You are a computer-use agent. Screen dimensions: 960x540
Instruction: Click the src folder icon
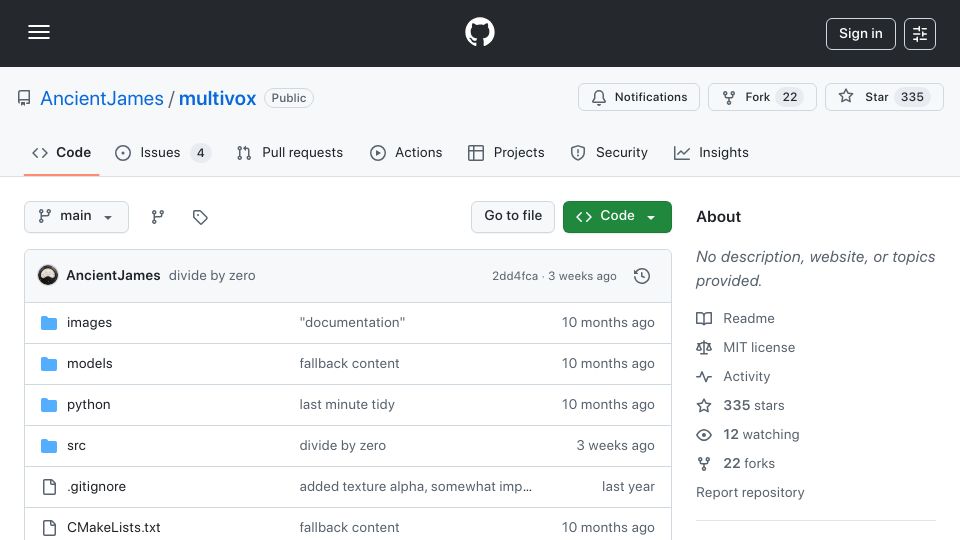[x=49, y=446]
